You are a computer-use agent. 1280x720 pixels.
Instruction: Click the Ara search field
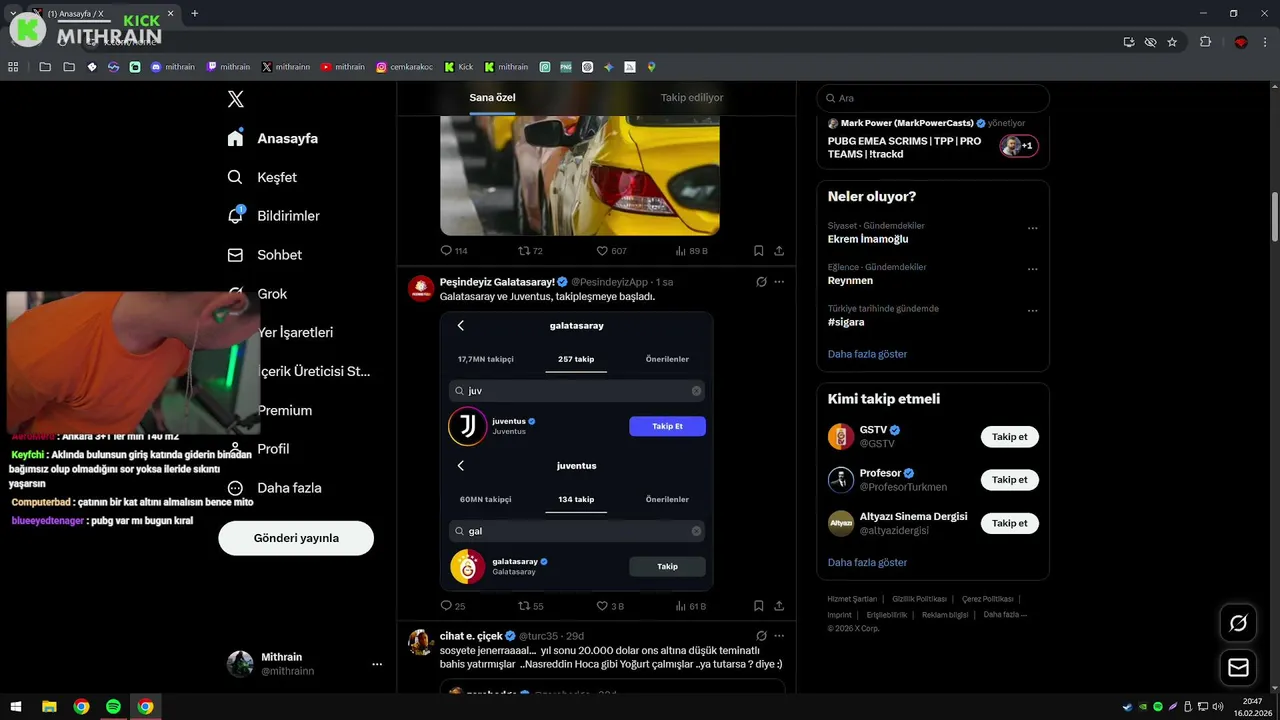[933, 98]
